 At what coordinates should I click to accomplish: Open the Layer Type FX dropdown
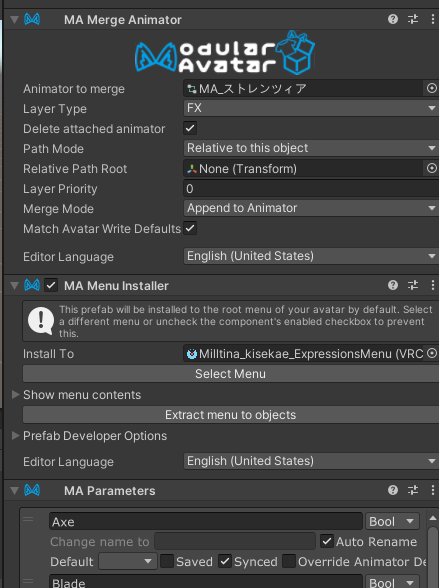(x=311, y=108)
